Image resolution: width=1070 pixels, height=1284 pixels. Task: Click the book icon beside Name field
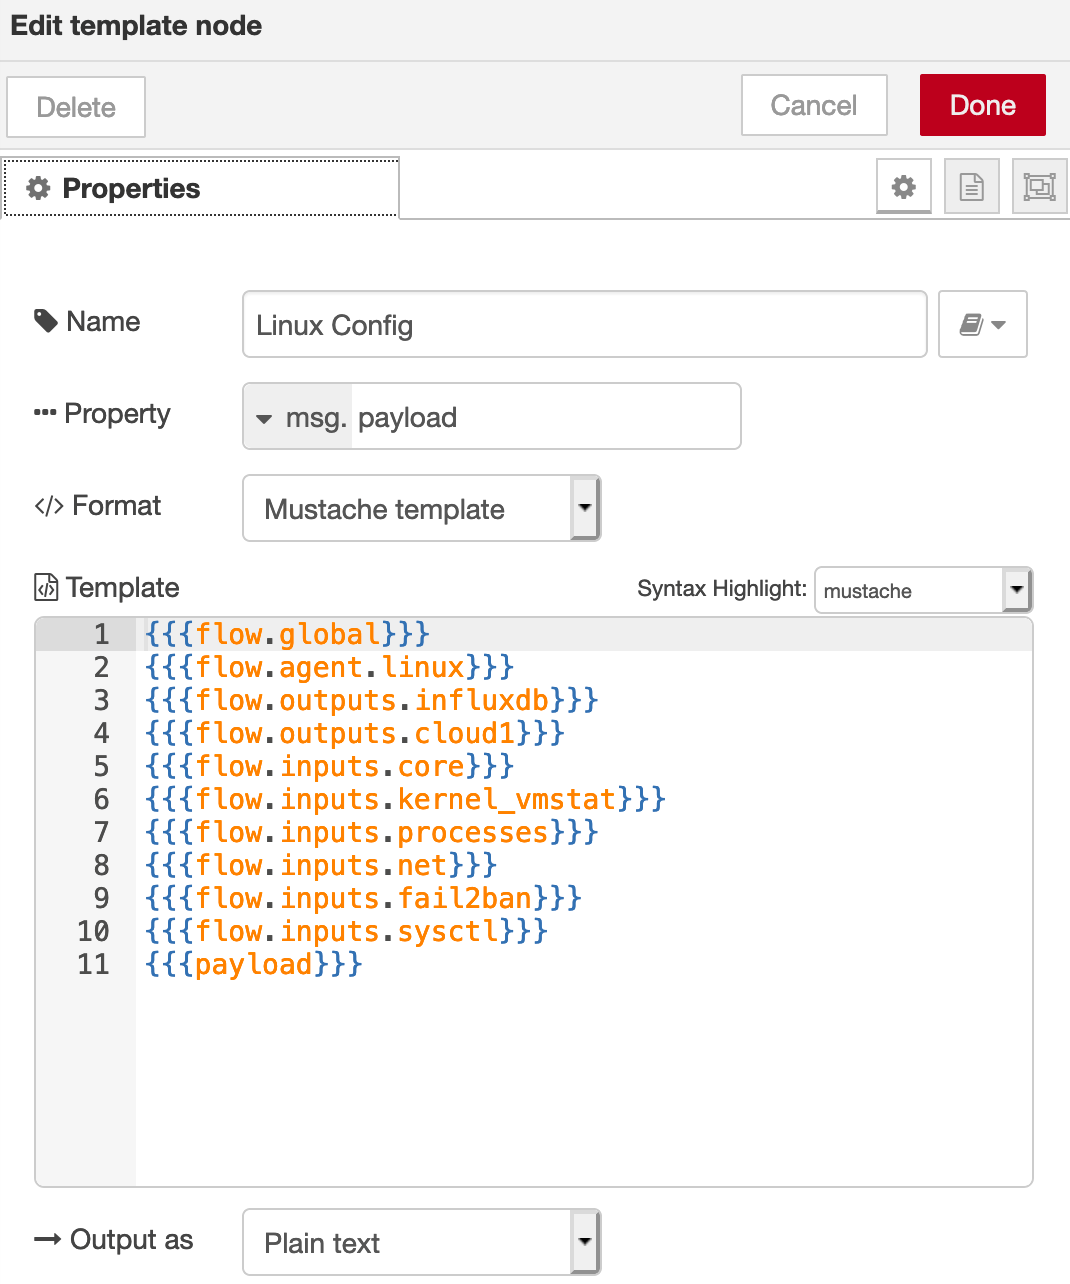click(x=982, y=324)
